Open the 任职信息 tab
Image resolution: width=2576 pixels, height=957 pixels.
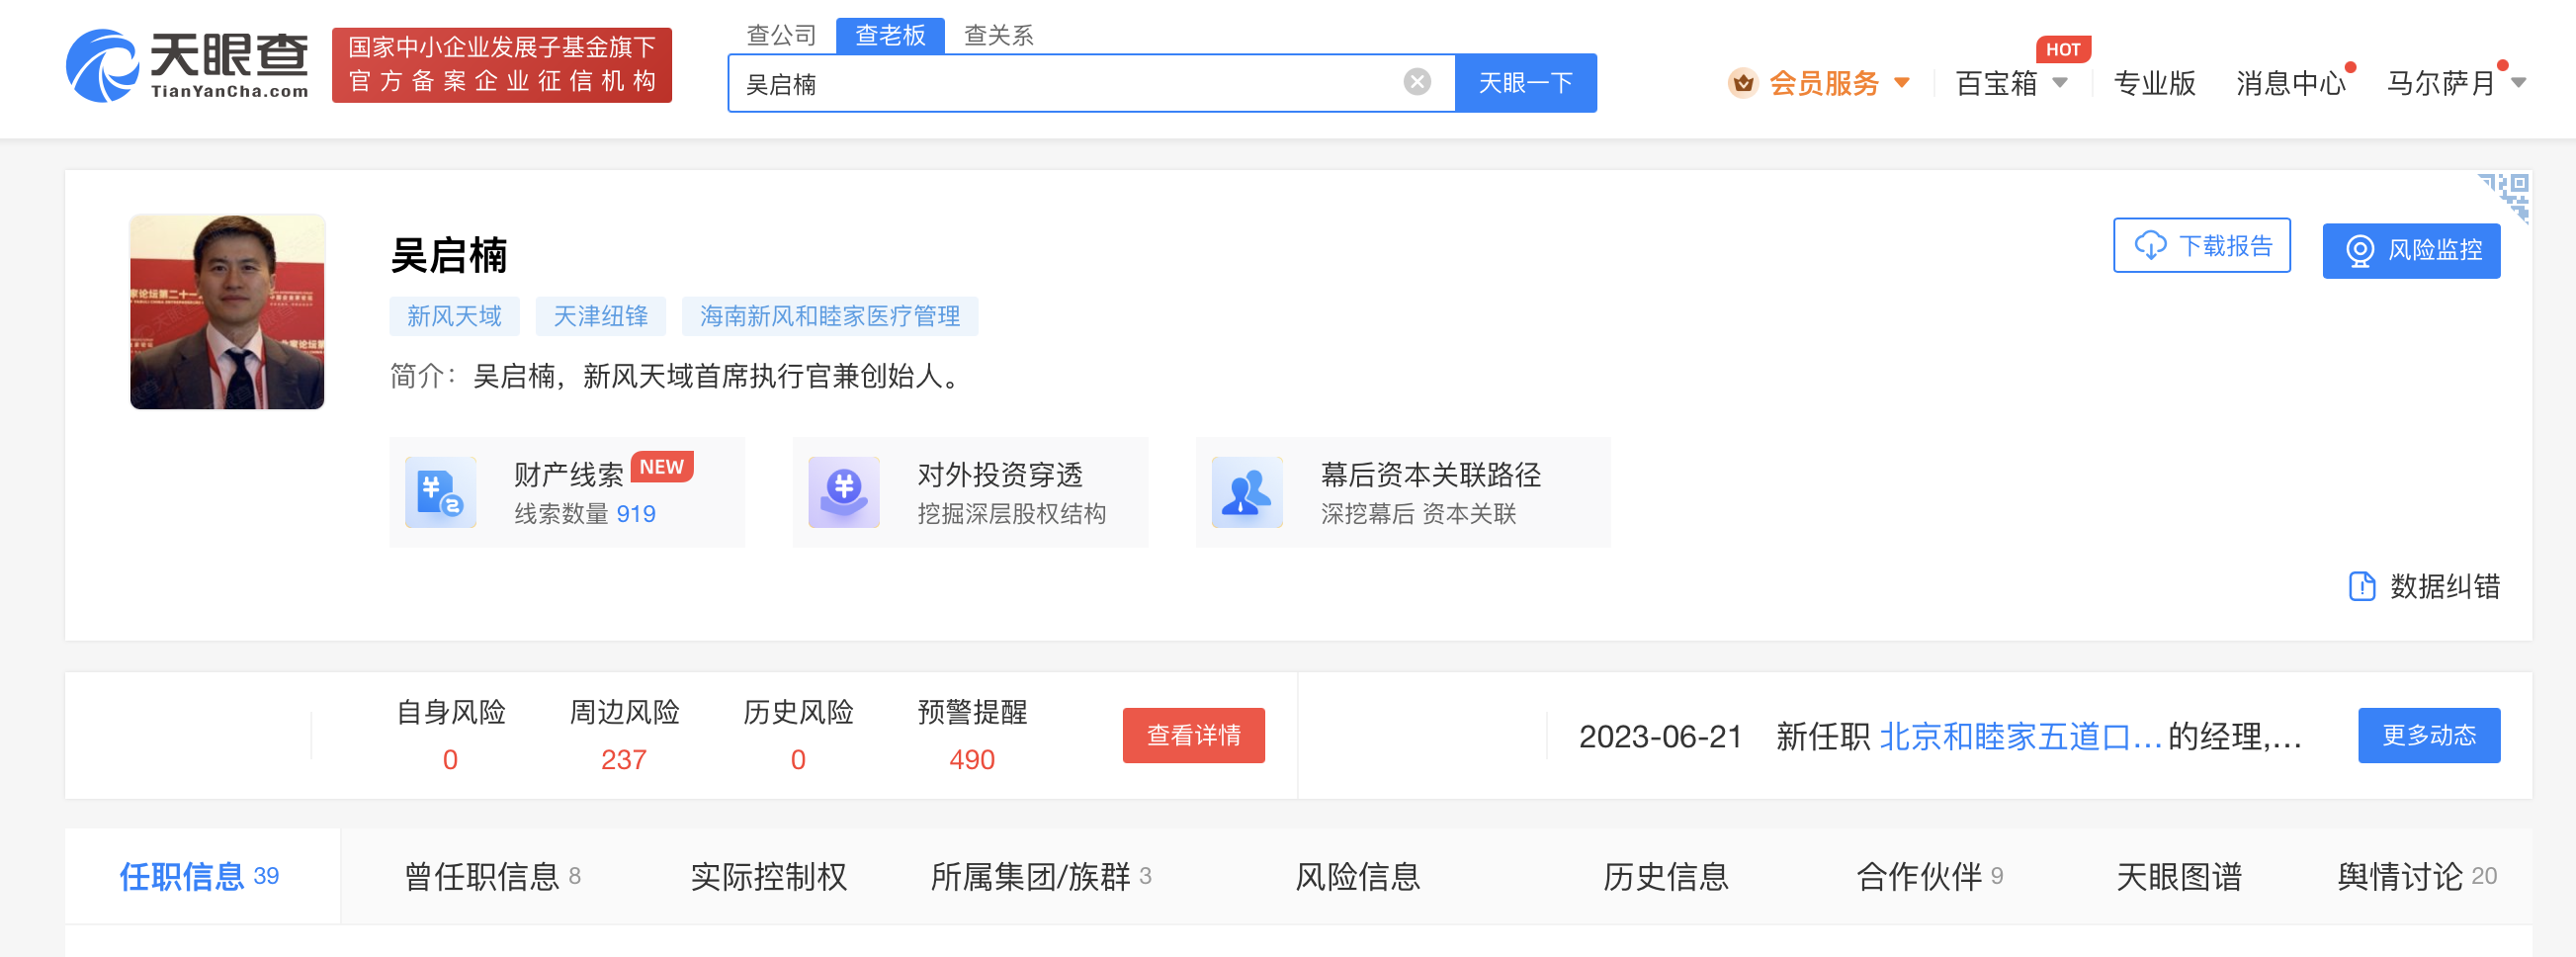point(200,876)
